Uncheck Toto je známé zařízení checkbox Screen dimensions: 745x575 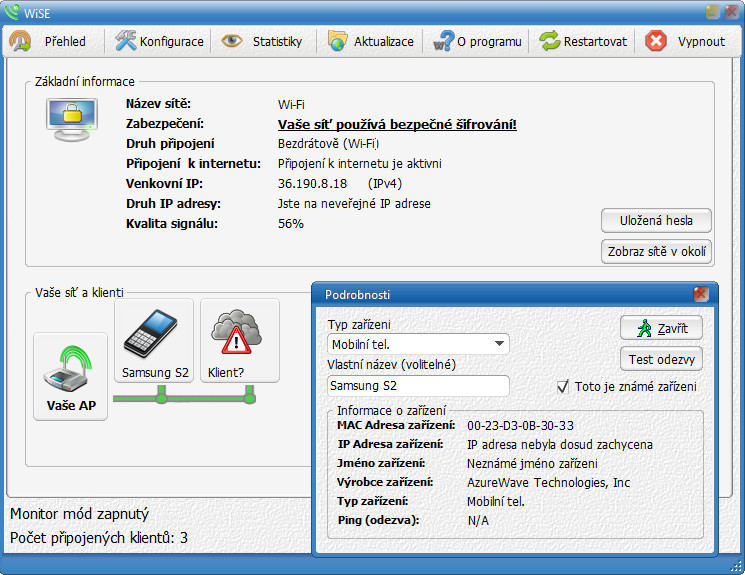(563, 387)
